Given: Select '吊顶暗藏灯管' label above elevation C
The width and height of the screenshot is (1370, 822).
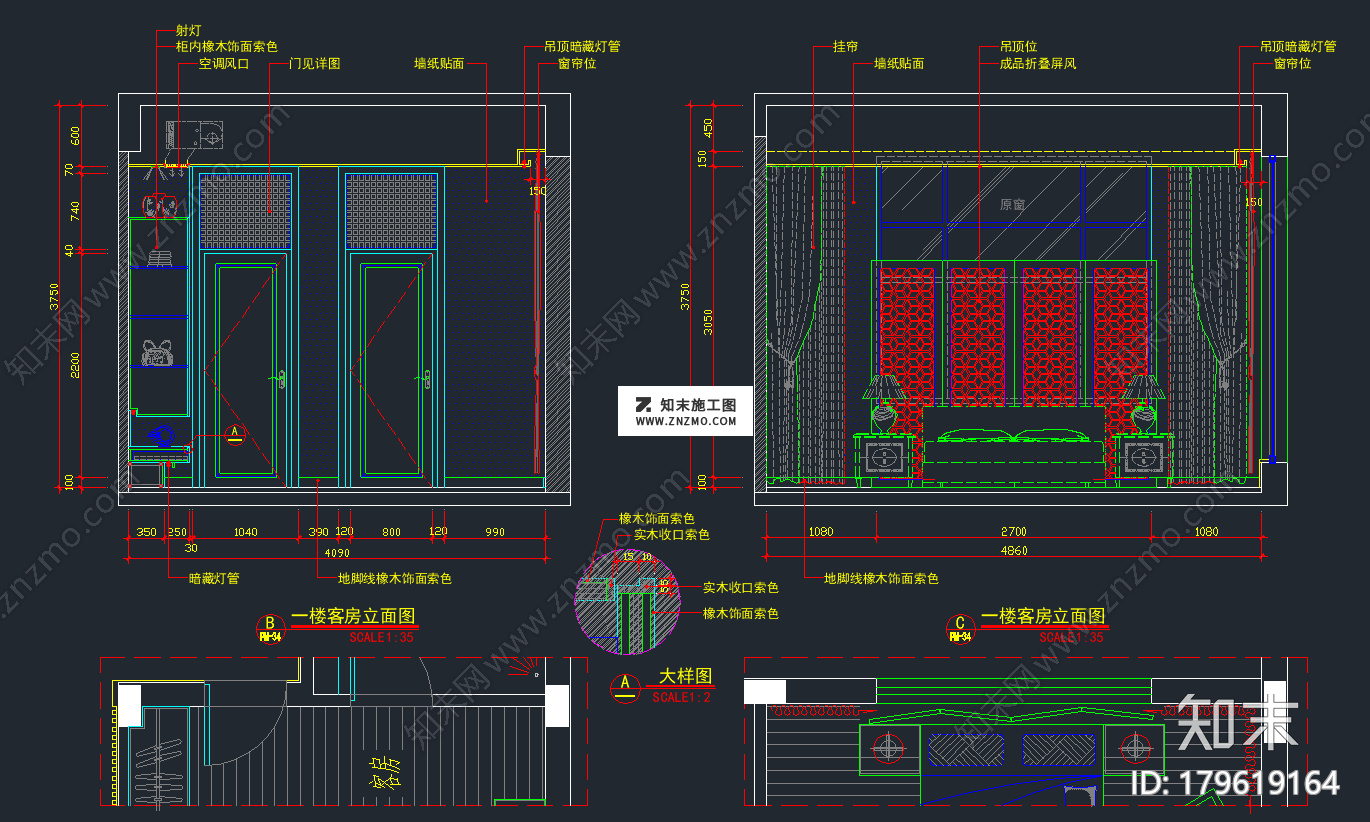Looking at the screenshot, I should 1298,47.
